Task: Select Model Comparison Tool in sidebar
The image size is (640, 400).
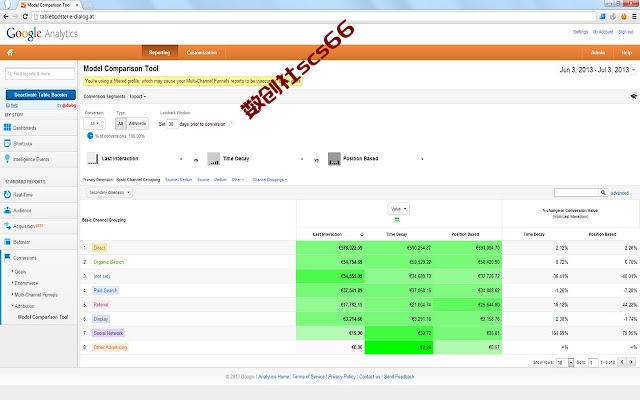Action: point(43,317)
